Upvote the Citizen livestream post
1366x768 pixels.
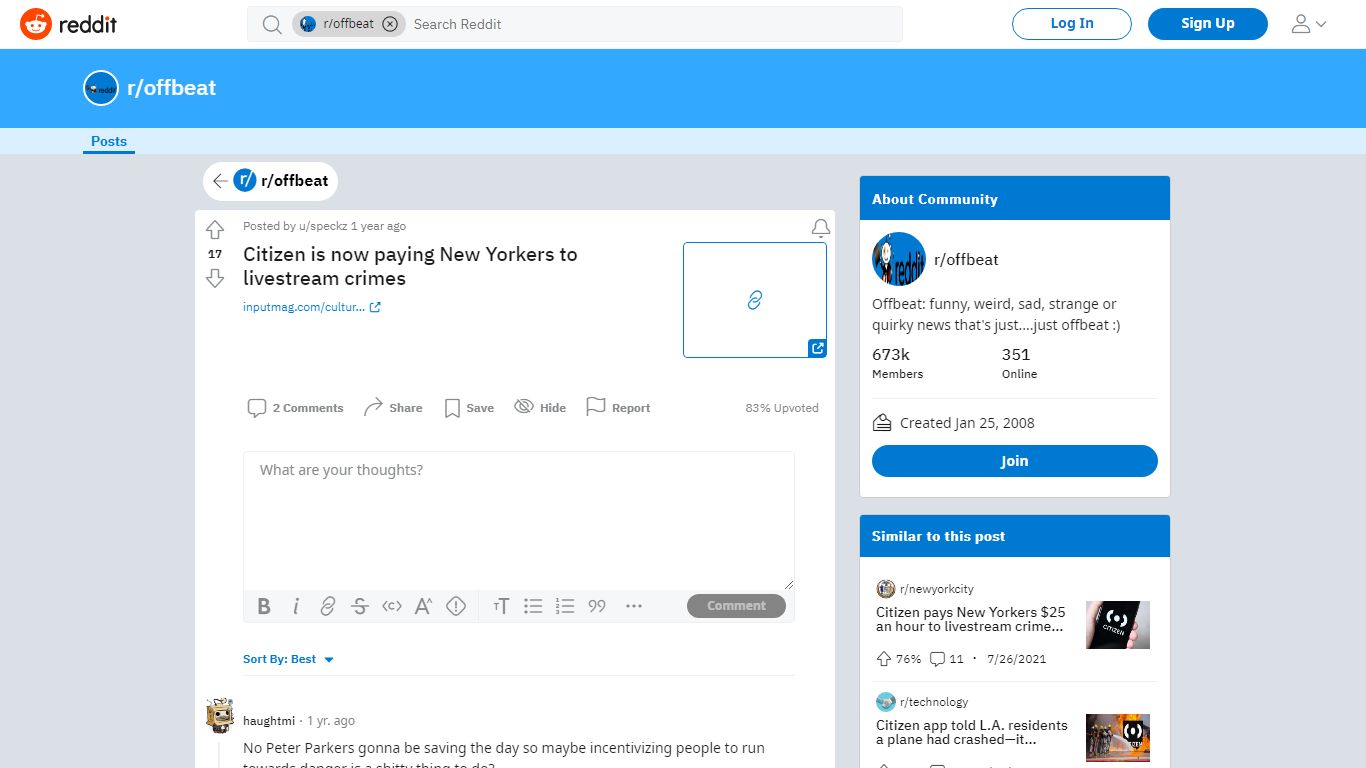pos(215,230)
